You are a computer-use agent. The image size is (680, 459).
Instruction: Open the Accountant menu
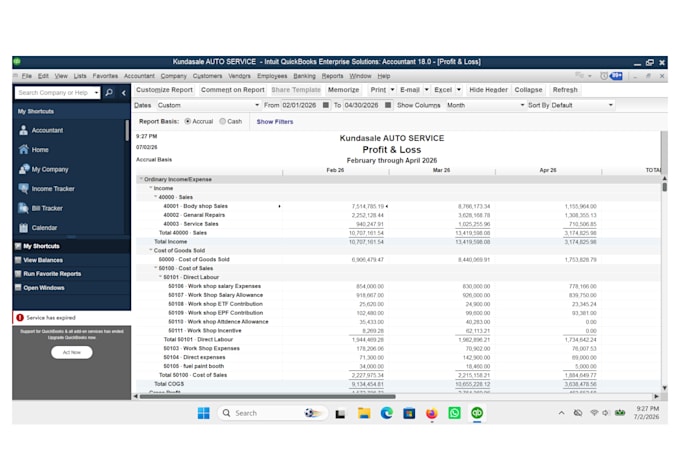coord(139,76)
